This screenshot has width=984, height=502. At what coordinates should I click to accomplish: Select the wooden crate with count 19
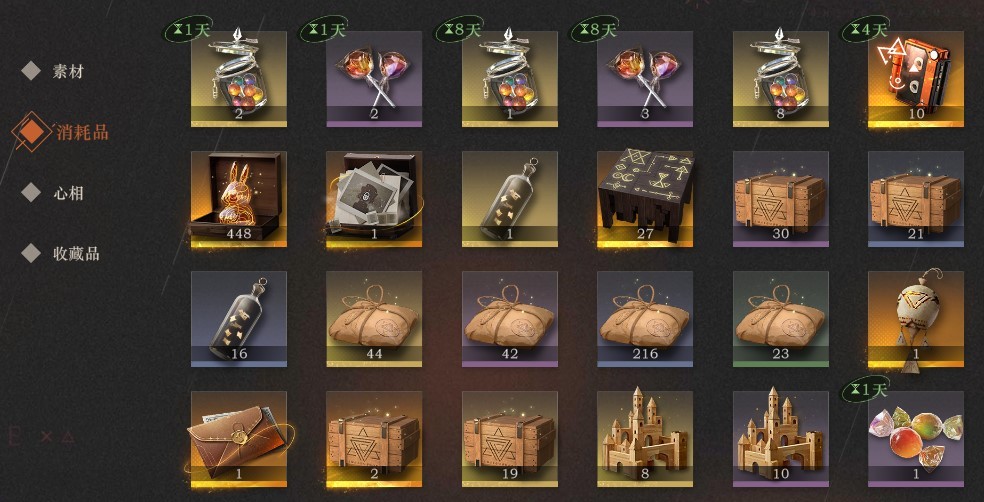pyautogui.click(x=510, y=439)
